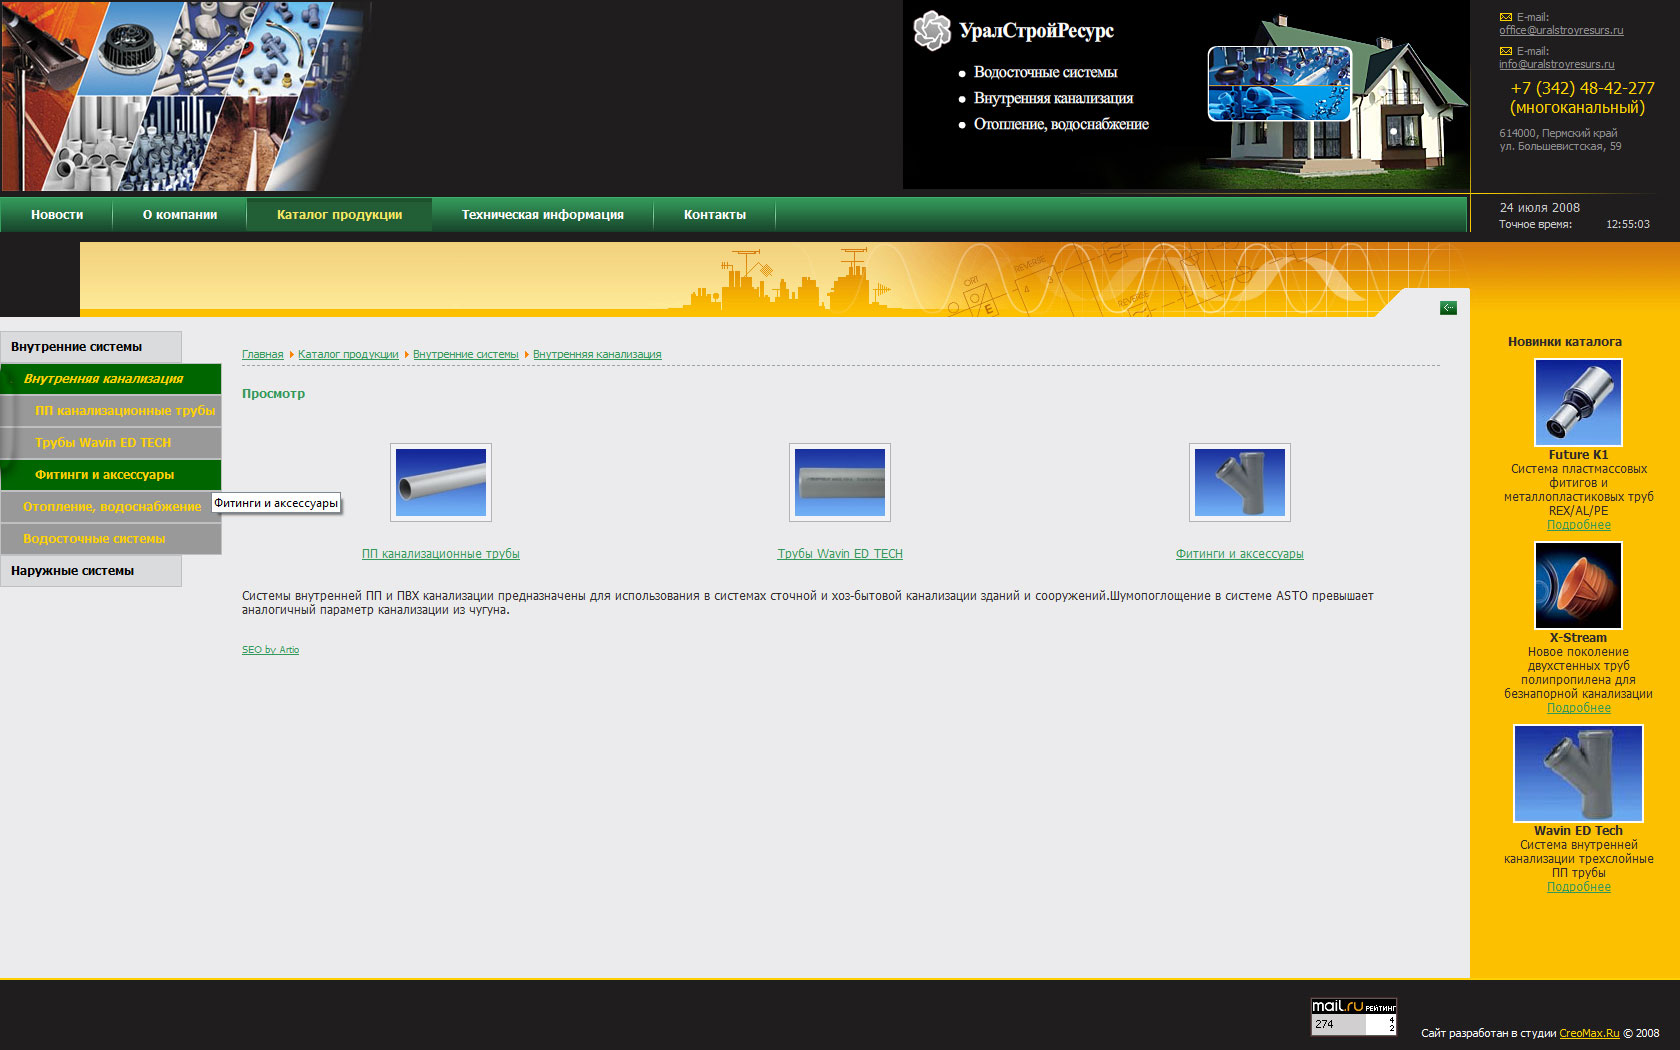Select Фитинги и аксессуары sidebar item
1680x1050 pixels.
coord(111,475)
